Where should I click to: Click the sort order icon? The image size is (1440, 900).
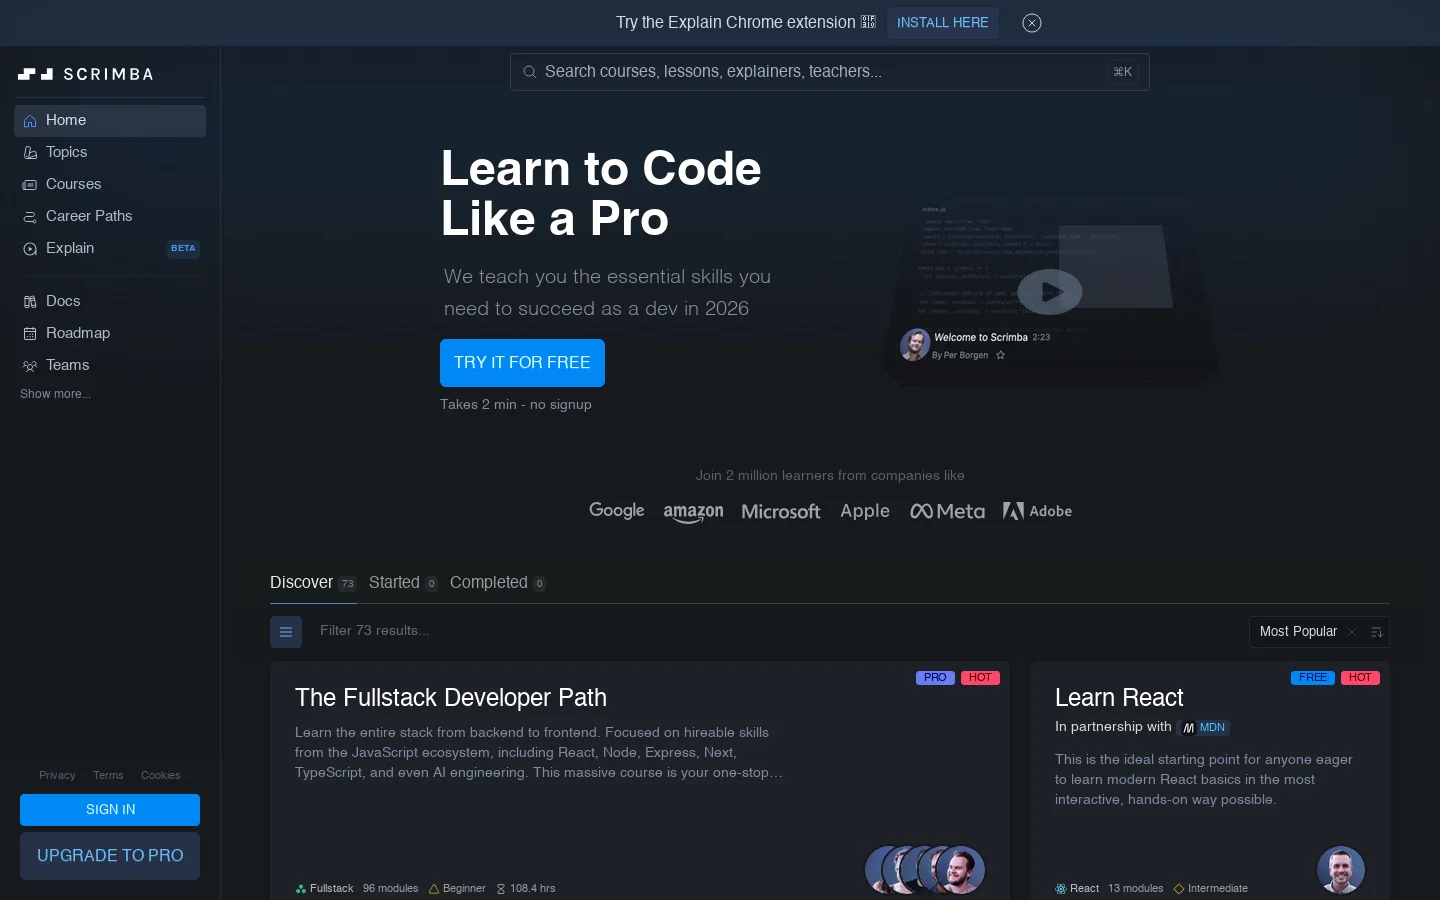1377,632
